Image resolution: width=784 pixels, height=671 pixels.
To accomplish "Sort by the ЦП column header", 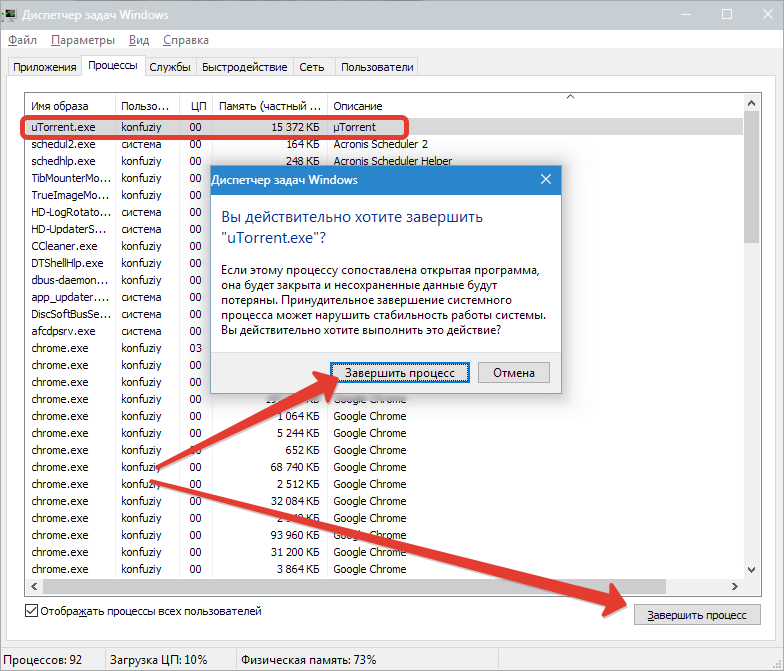I will [196, 106].
